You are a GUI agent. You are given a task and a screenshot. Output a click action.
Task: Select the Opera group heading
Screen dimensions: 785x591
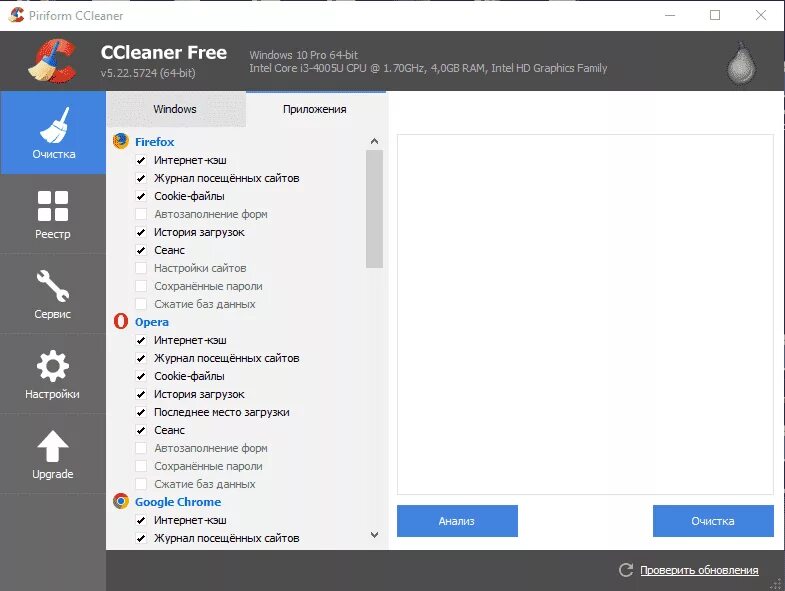[x=152, y=322]
